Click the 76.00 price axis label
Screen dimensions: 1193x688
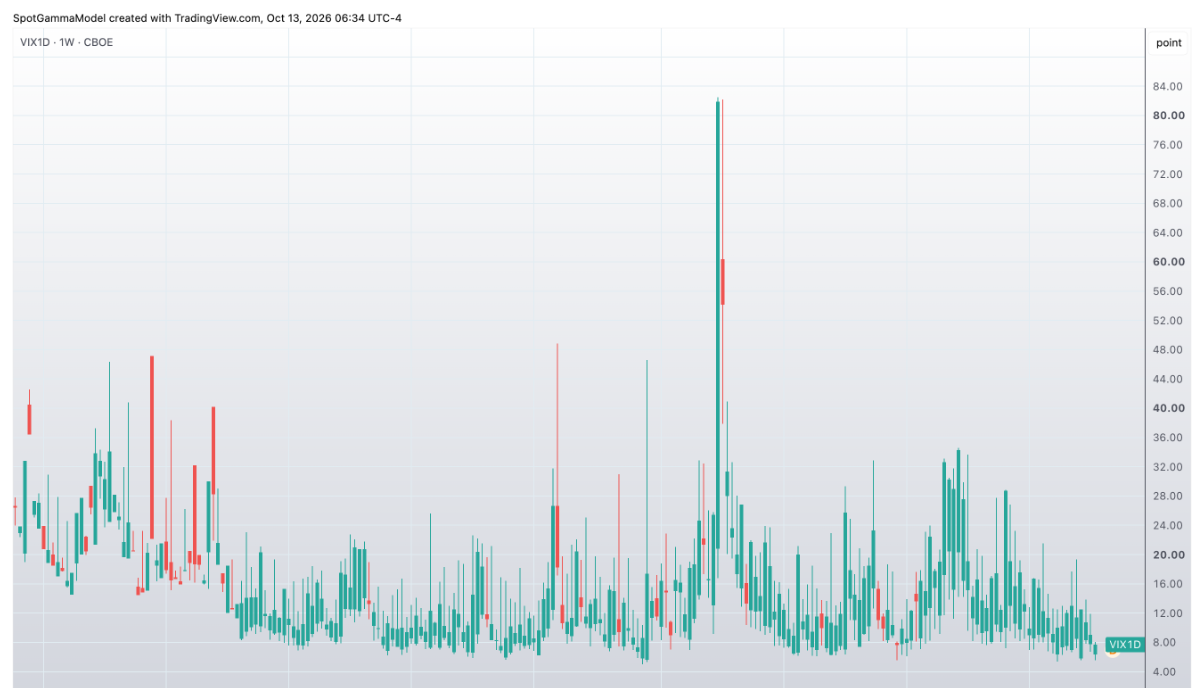1168,145
